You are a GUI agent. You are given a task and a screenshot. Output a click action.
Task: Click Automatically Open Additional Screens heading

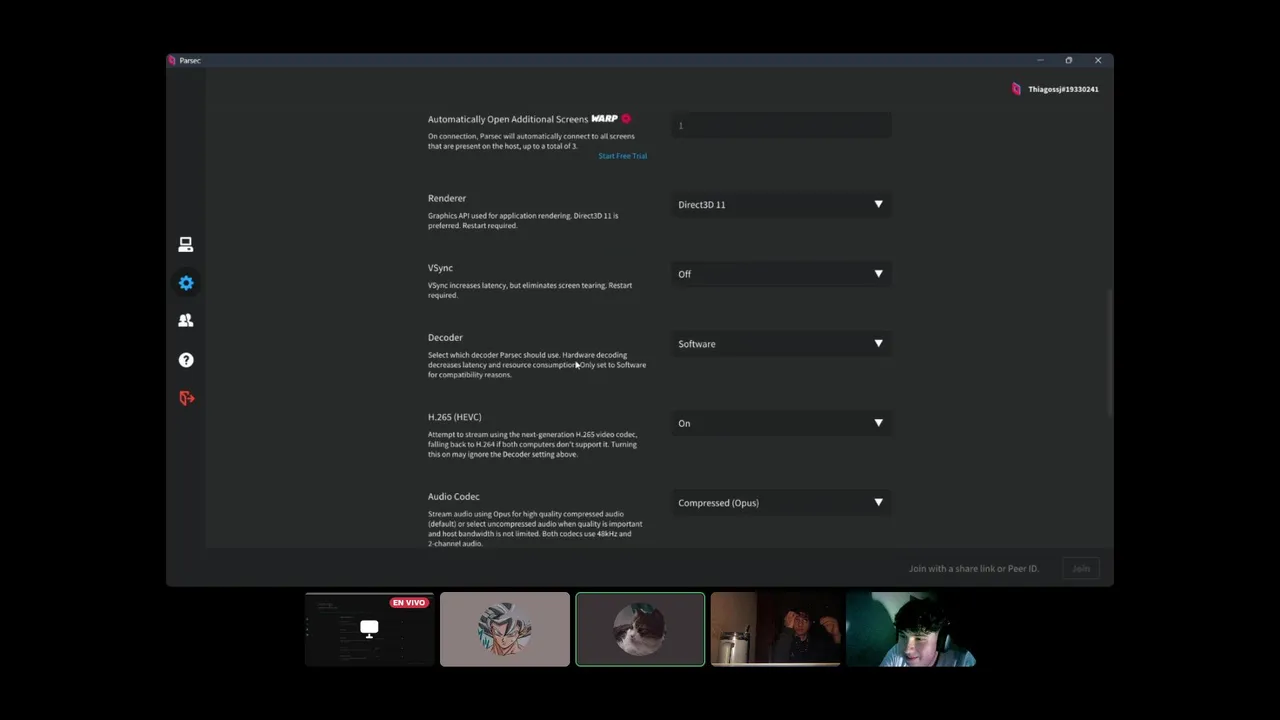click(x=508, y=119)
